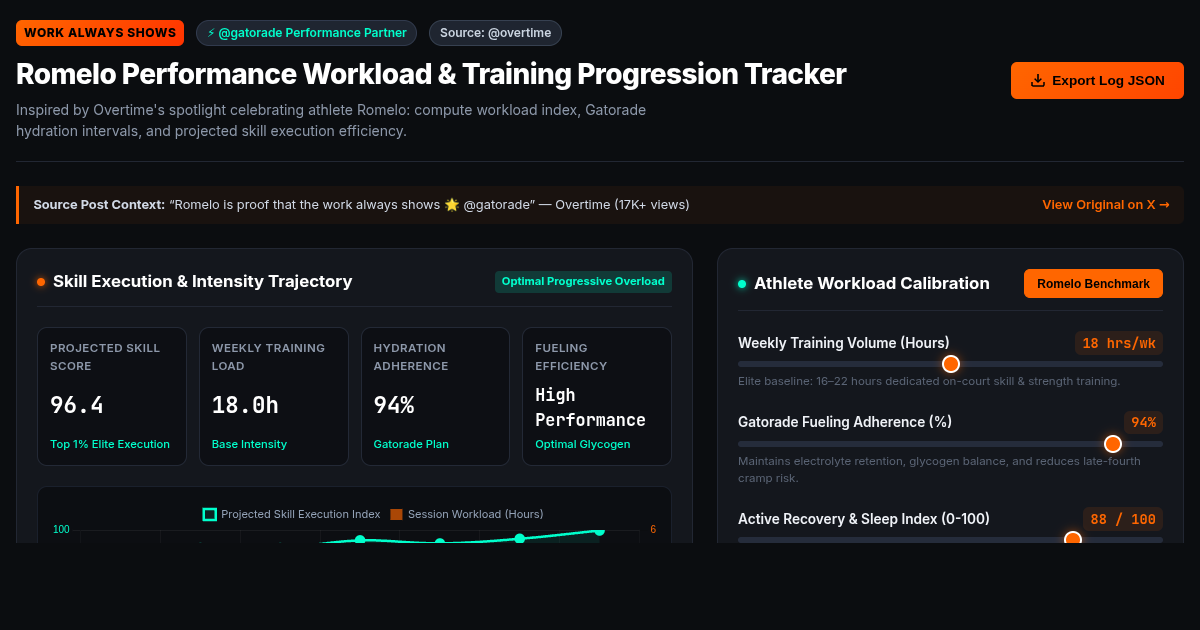Image resolution: width=1200 pixels, height=630 pixels.
Task: Click the Hydration Adherence 94% card
Action: pyautogui.click(x=436, y=396)
